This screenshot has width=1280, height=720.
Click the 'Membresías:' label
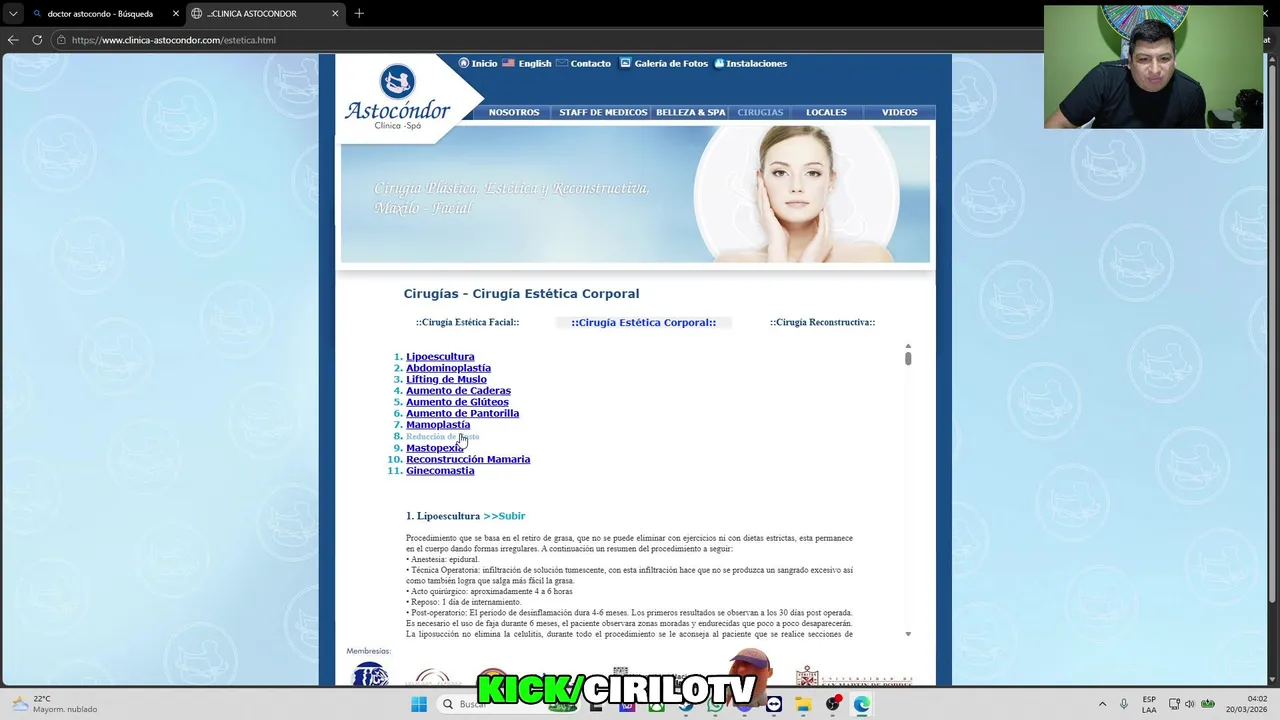369,651
